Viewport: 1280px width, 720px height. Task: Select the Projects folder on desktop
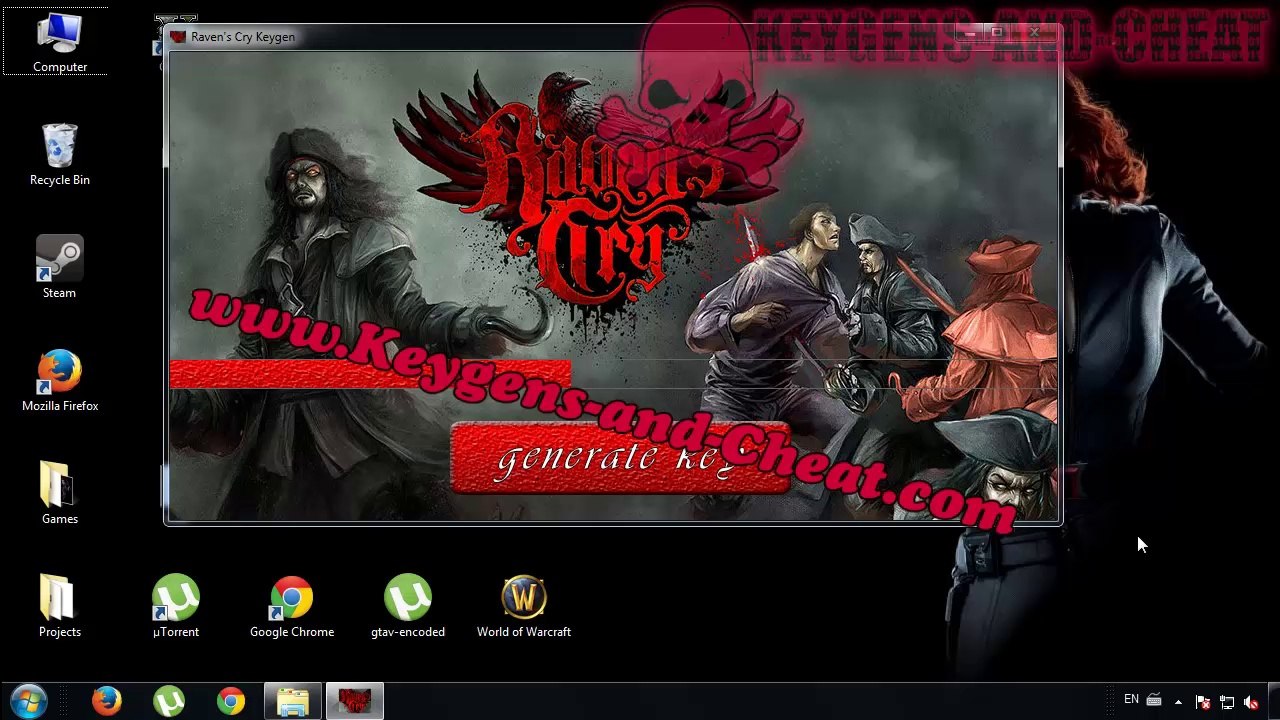click(x=60, y=607)
